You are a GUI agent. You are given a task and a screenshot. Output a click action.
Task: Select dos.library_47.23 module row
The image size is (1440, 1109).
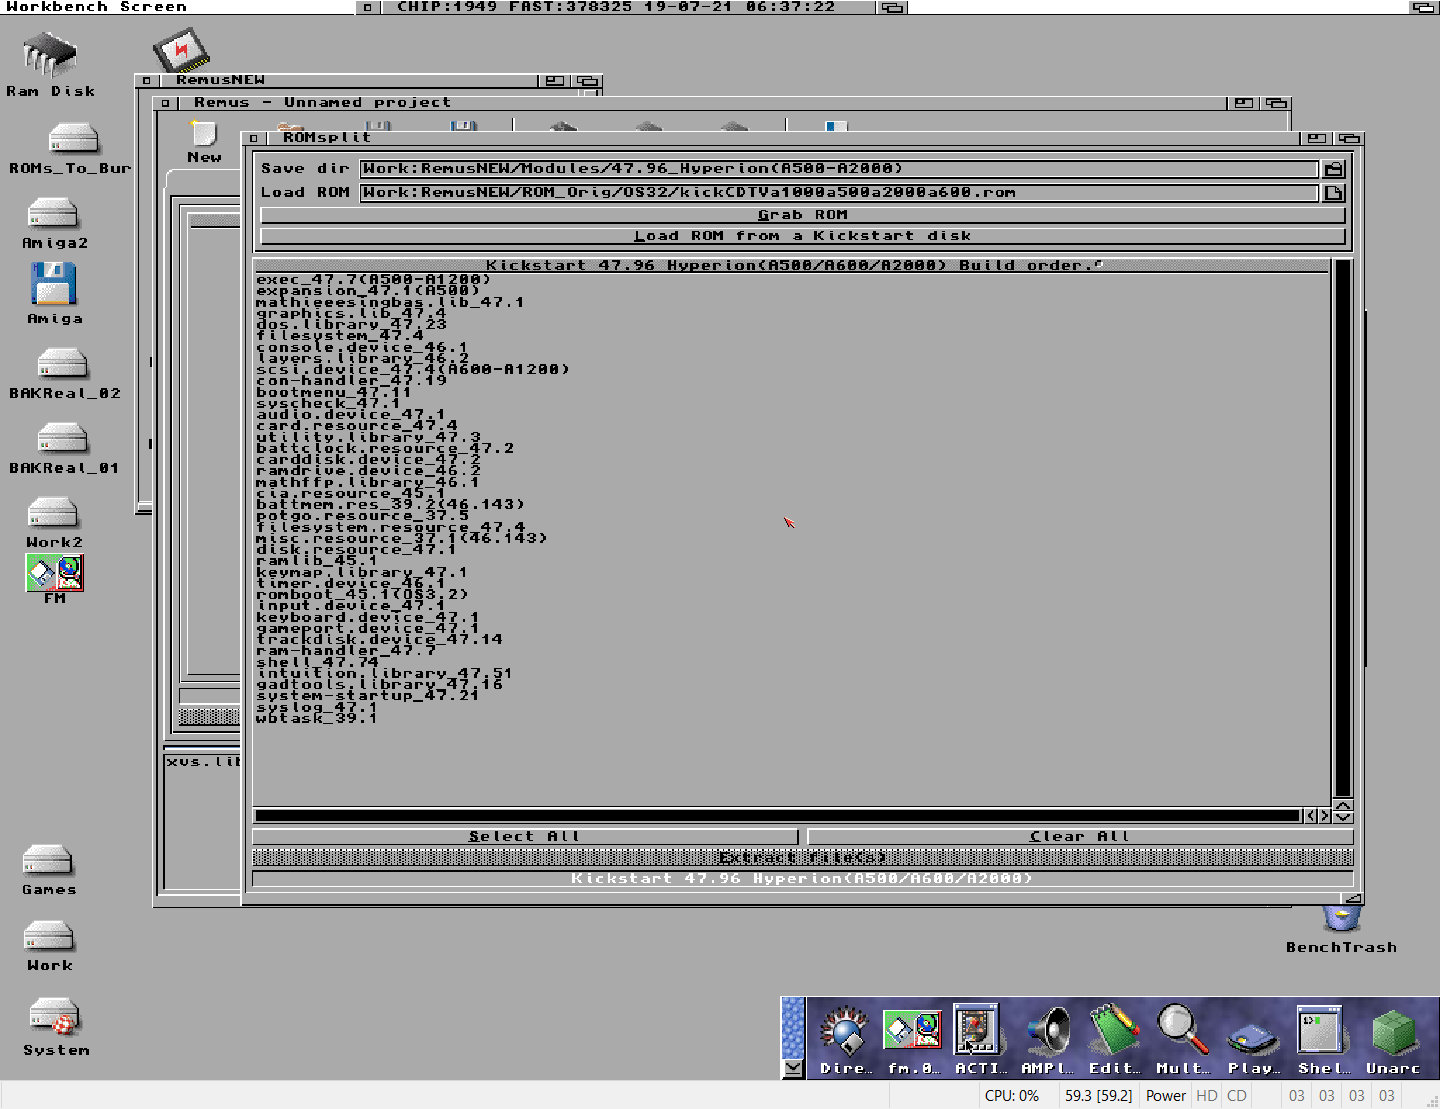coord(350,324)
